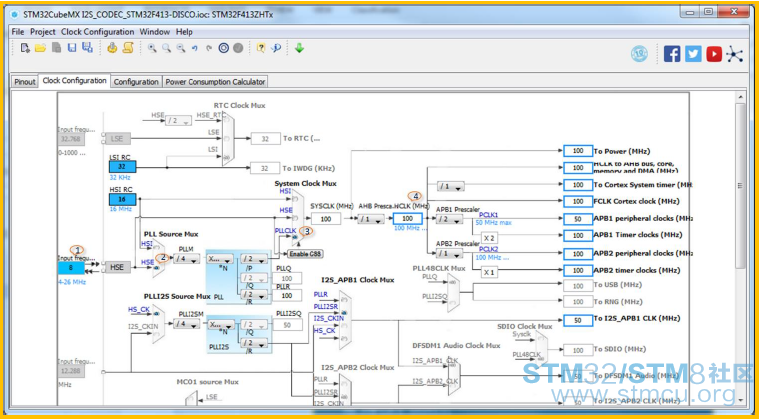The width and height of the screenshot is (760, 419).
Task: Select LSE in RTC Clock Mux
Action: point(226,139)
